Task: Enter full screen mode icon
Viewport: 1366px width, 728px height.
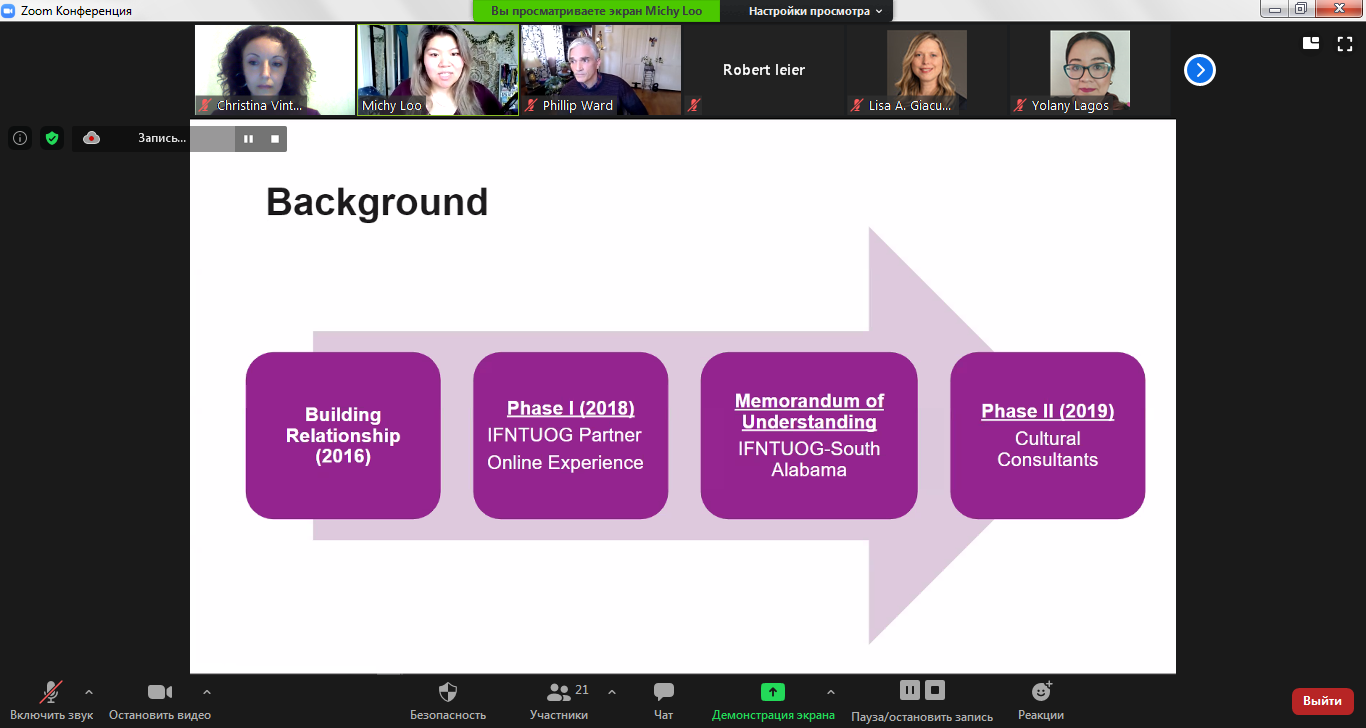Action: (1345, 43)
